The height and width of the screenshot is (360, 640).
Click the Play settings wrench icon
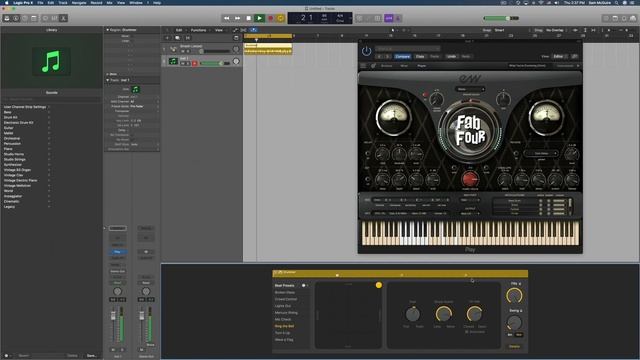tap(373, 66)
